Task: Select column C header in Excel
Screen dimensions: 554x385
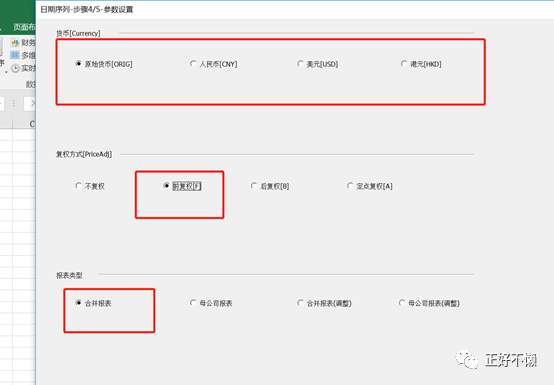Action: tap(24, 124)
